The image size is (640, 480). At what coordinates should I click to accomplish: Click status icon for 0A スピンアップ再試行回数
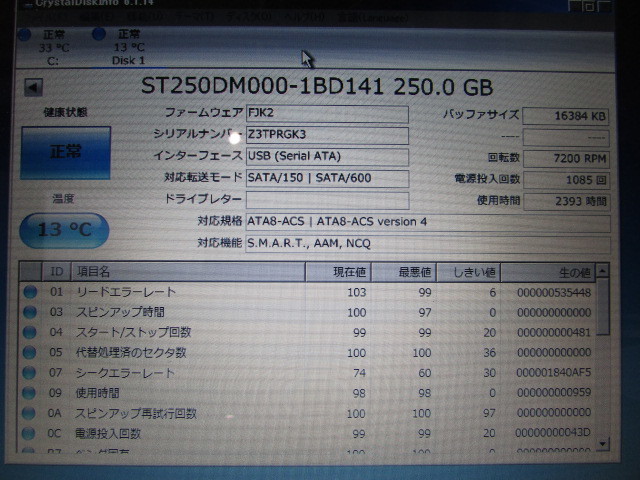click(x=28, y=413)
